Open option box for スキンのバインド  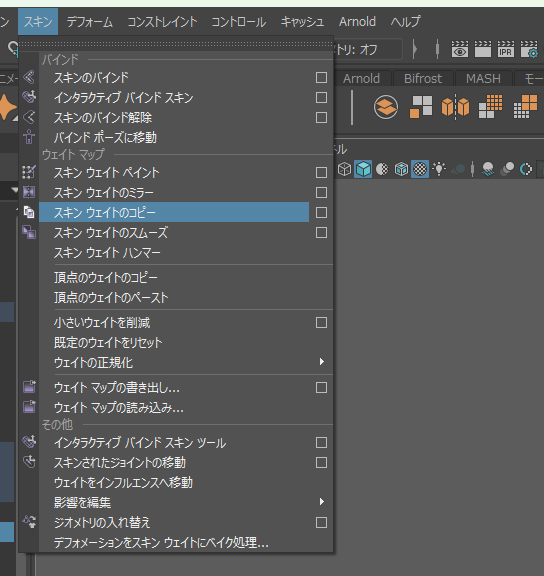pos(321,78)
